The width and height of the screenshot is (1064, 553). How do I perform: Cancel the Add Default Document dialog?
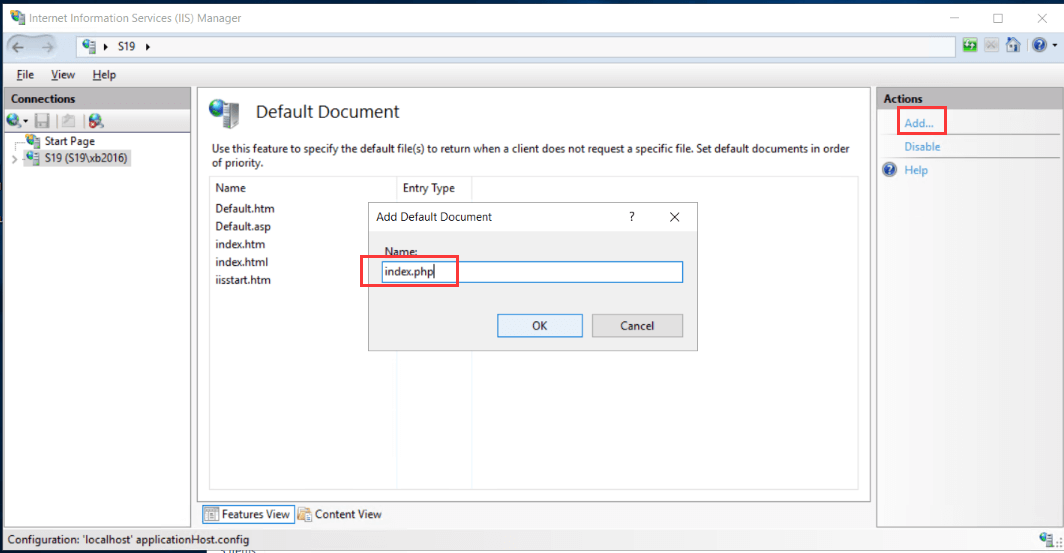pos(637,325)
